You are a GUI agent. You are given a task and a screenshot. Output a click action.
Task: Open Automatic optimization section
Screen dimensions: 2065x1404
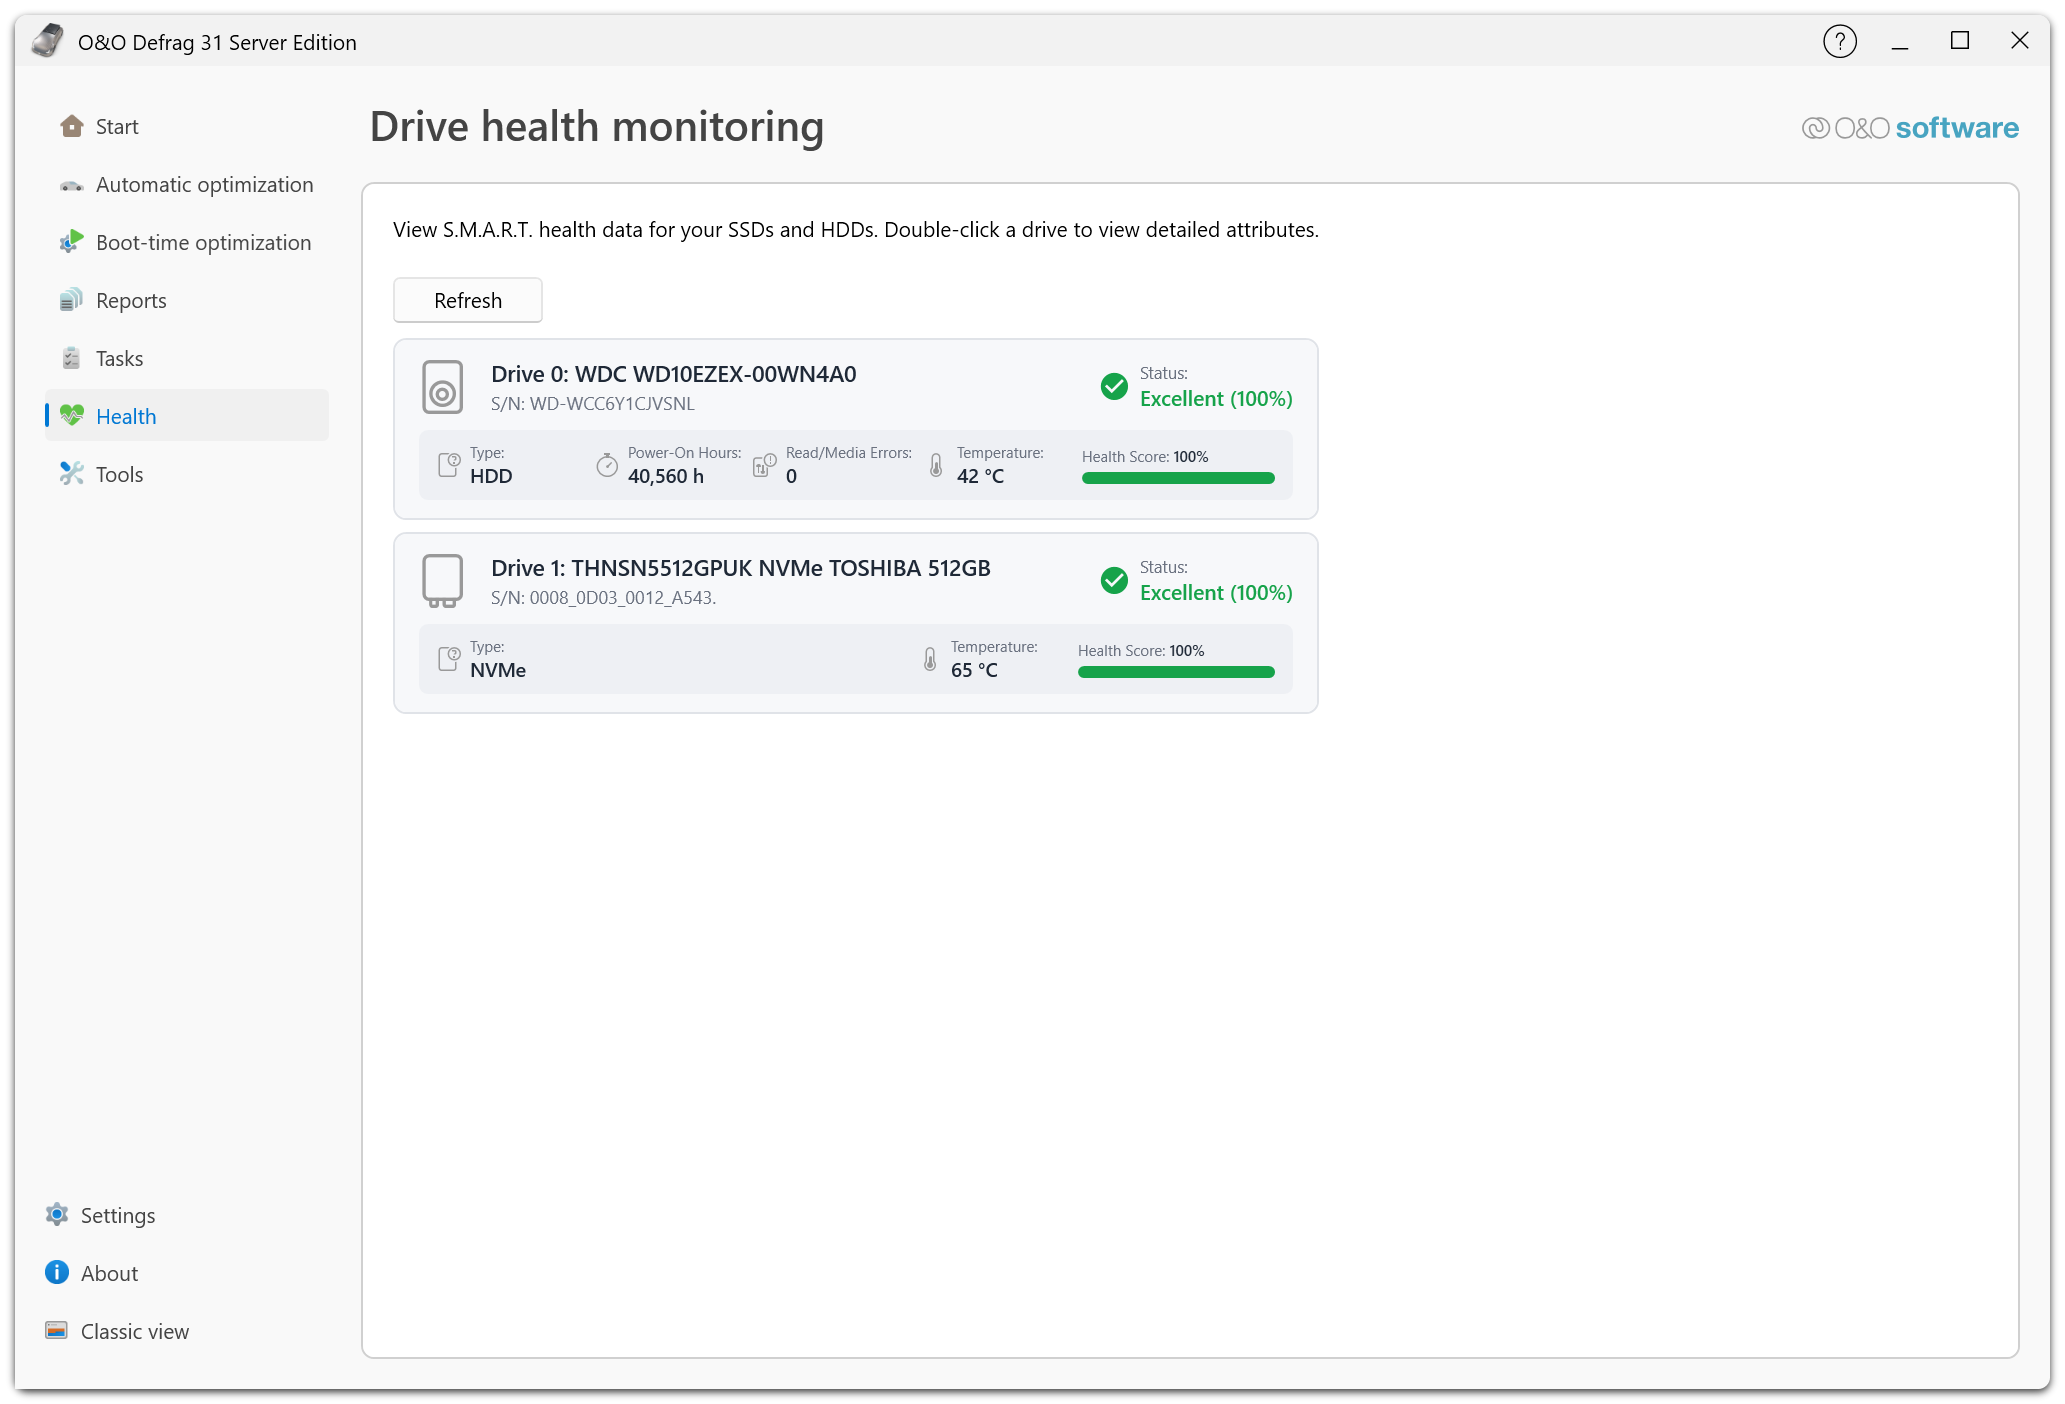(x=187, y=185)
